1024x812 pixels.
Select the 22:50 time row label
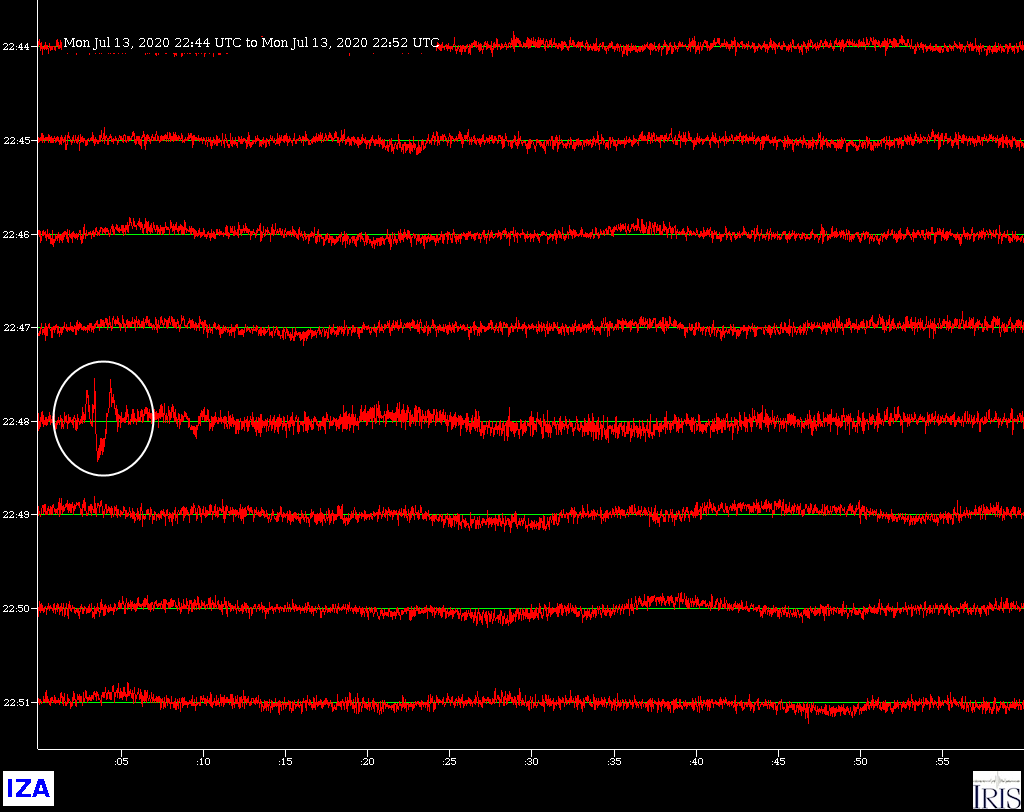click(x=18, y=609)
